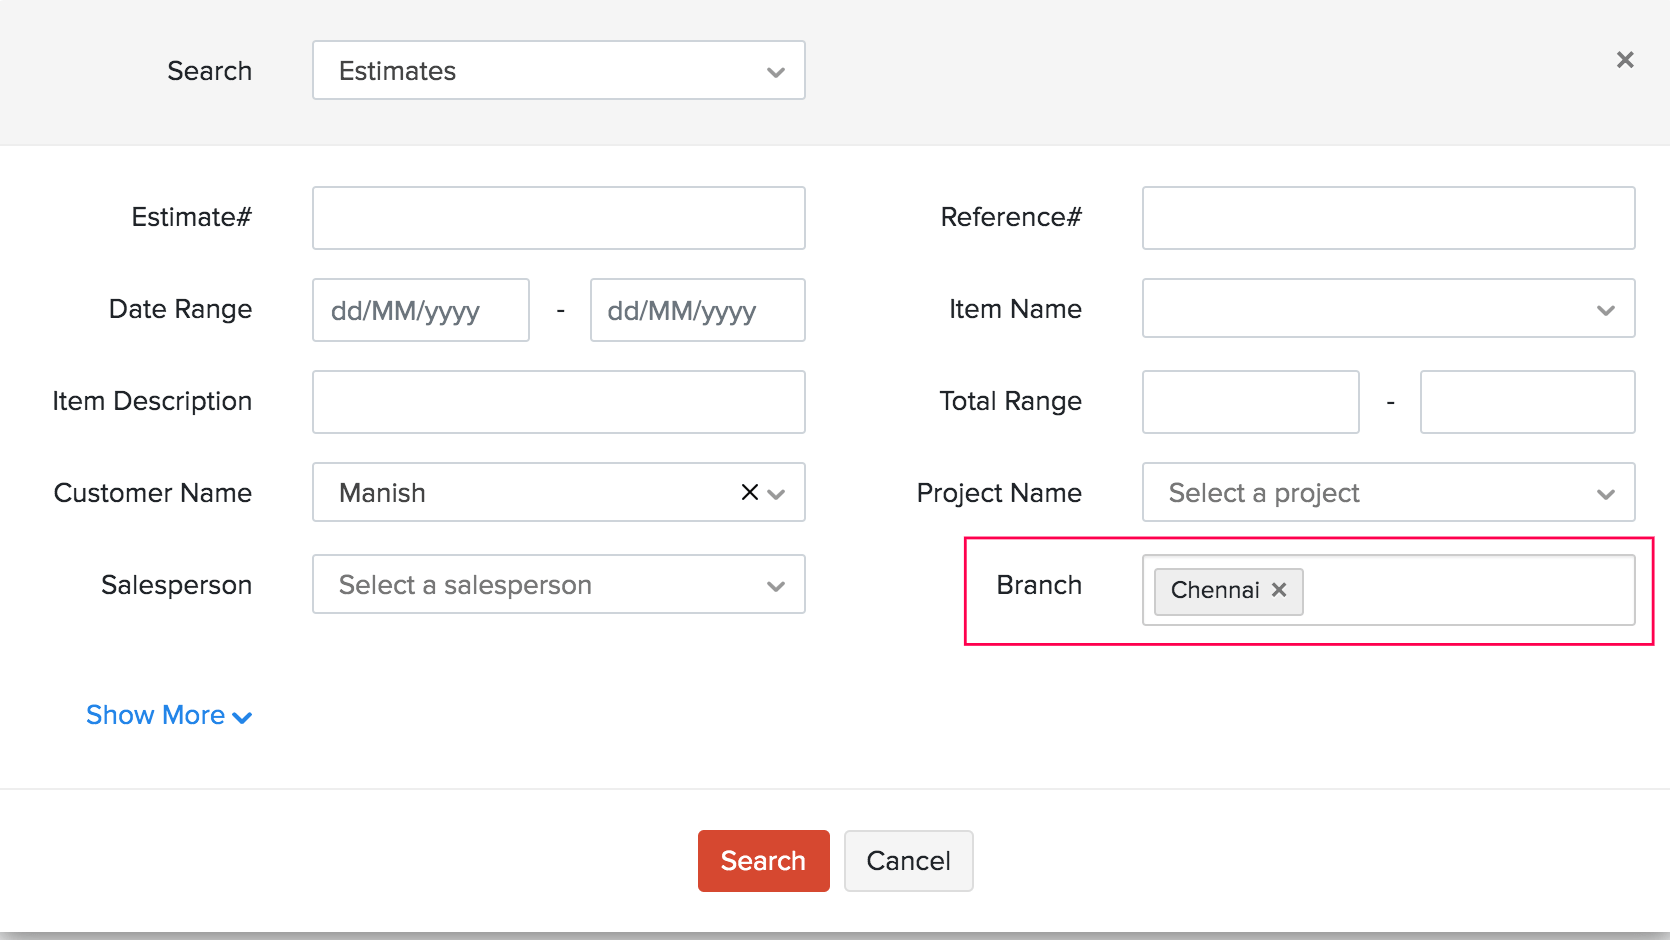This screenshot has height=940, width=1670.
Task: Remove the Chennai branch tag
Action: [x=1279, y=590]
